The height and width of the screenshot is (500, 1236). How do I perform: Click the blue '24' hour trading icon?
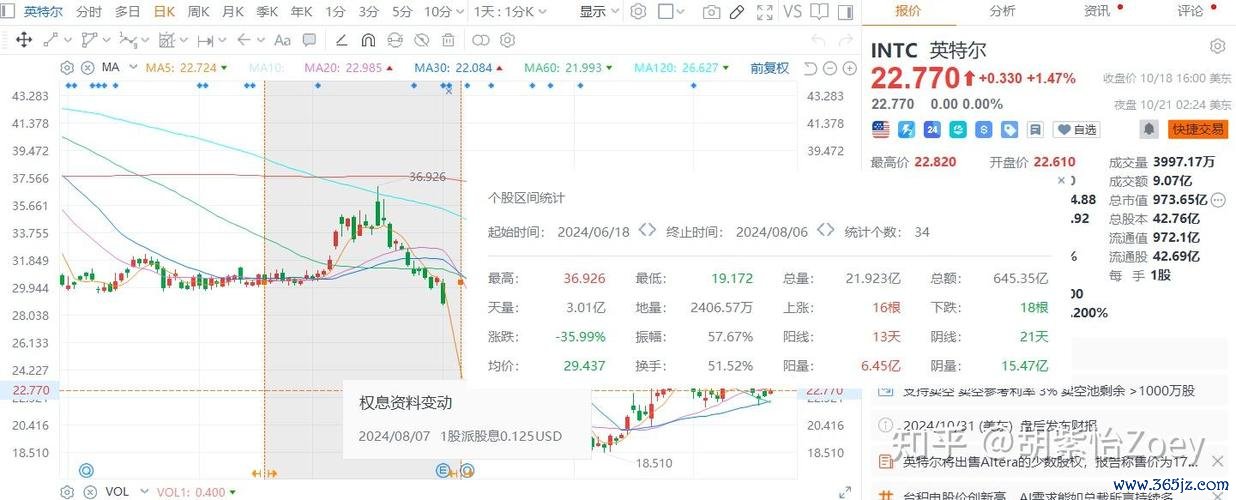pyautogui.click(x=933, y=130)
